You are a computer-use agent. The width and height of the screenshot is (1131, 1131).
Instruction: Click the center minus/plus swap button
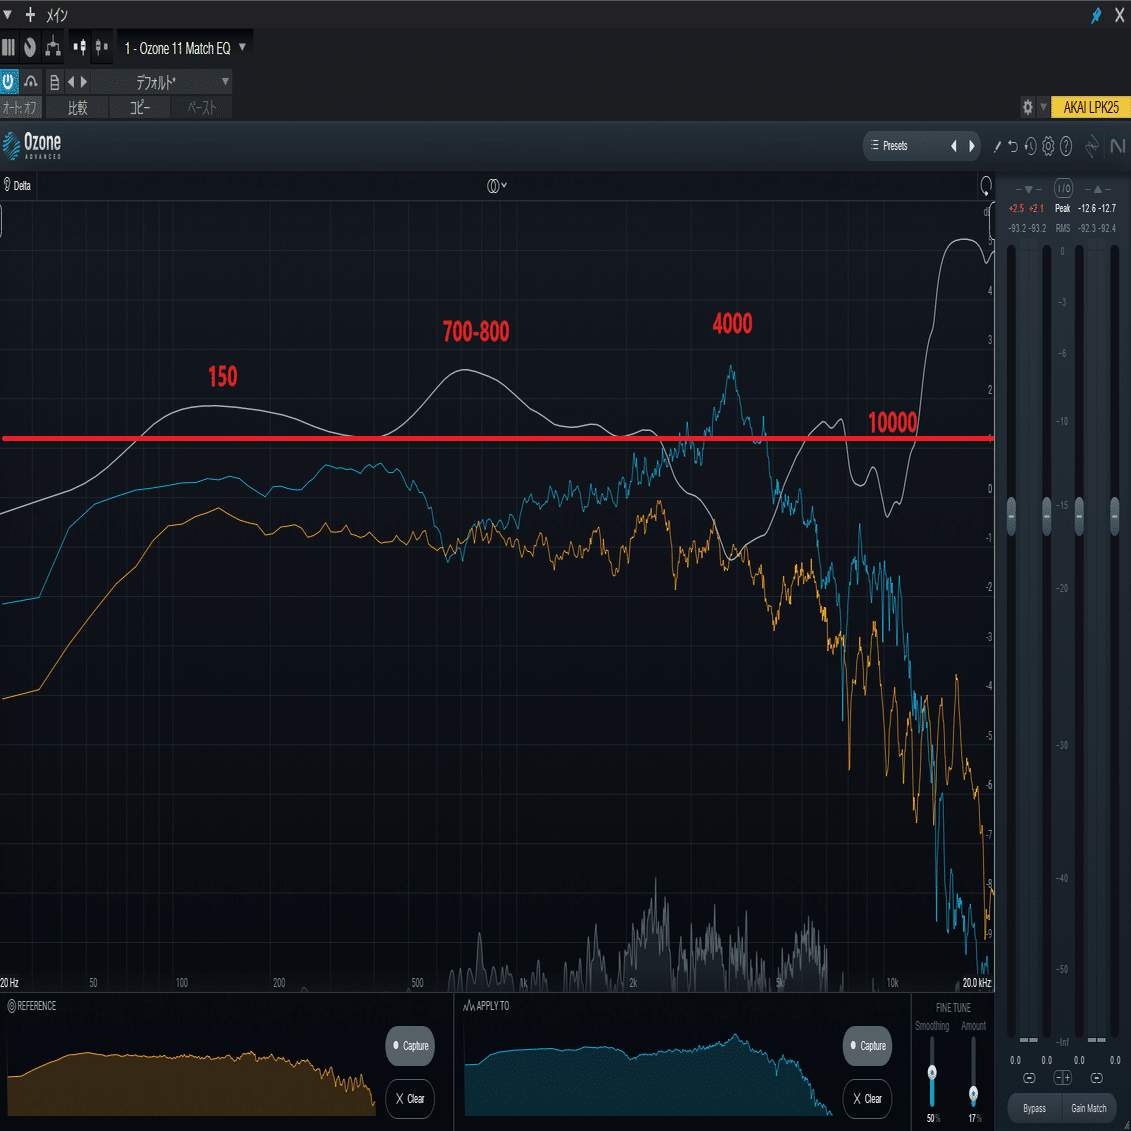1062,1078
